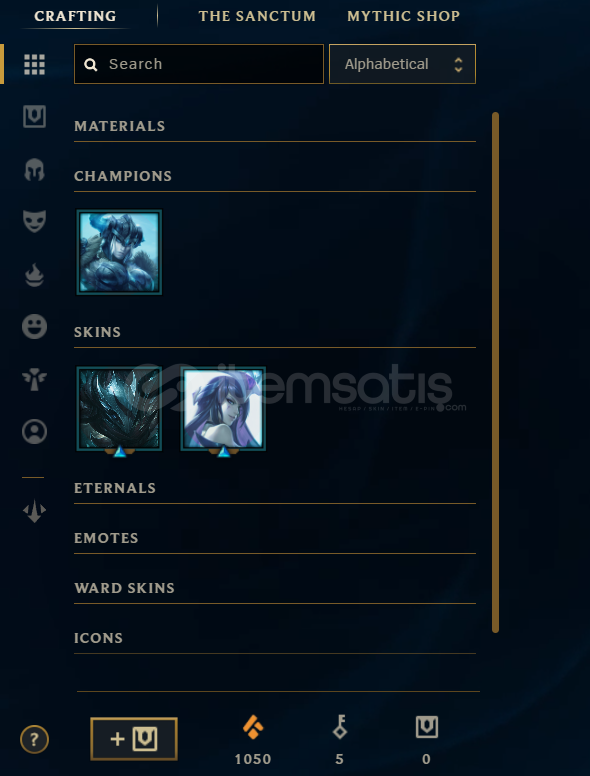Open the help question mark button
590x776 pixels.
point(34,739)
